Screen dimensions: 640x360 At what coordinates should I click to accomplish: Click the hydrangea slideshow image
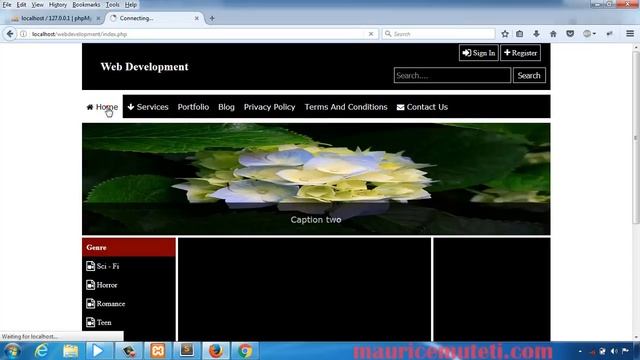pos(316,179)
